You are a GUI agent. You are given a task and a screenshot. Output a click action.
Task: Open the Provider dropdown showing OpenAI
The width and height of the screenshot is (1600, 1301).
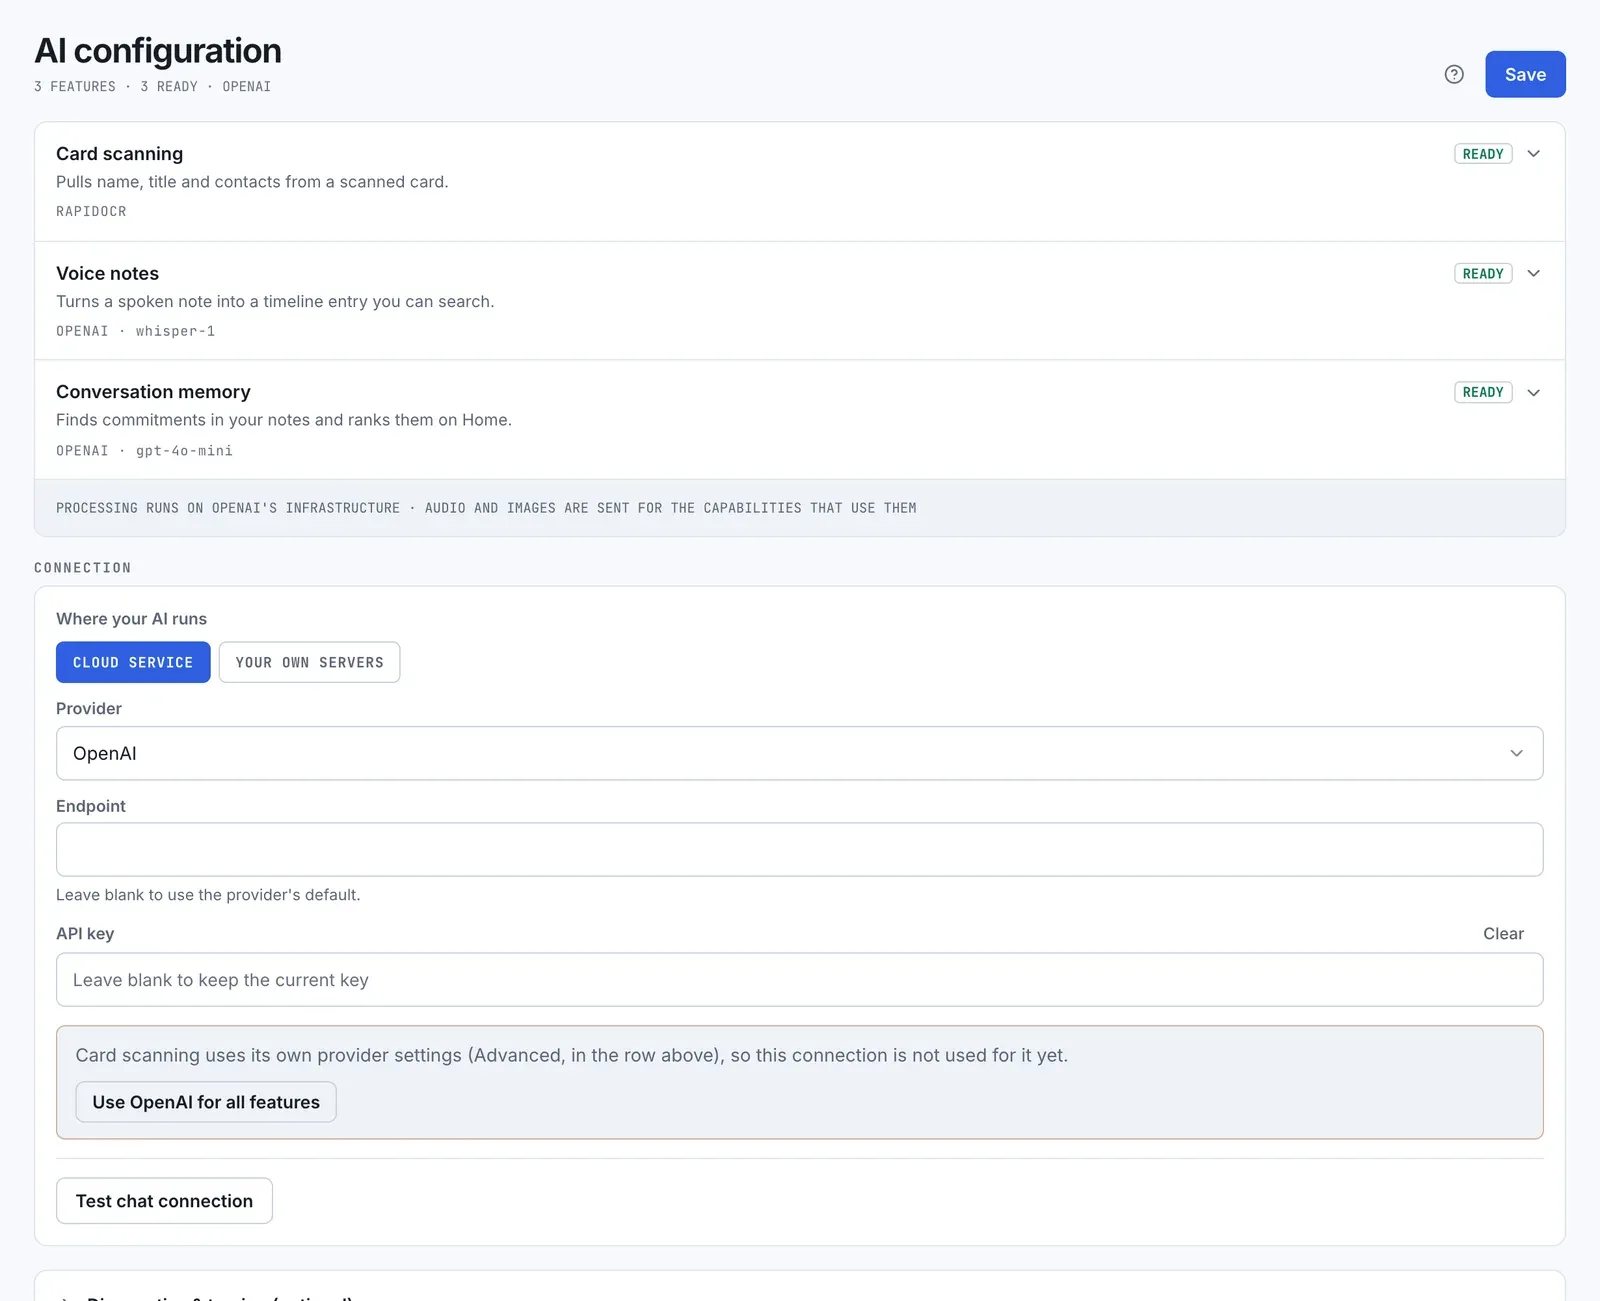point(799,753)
